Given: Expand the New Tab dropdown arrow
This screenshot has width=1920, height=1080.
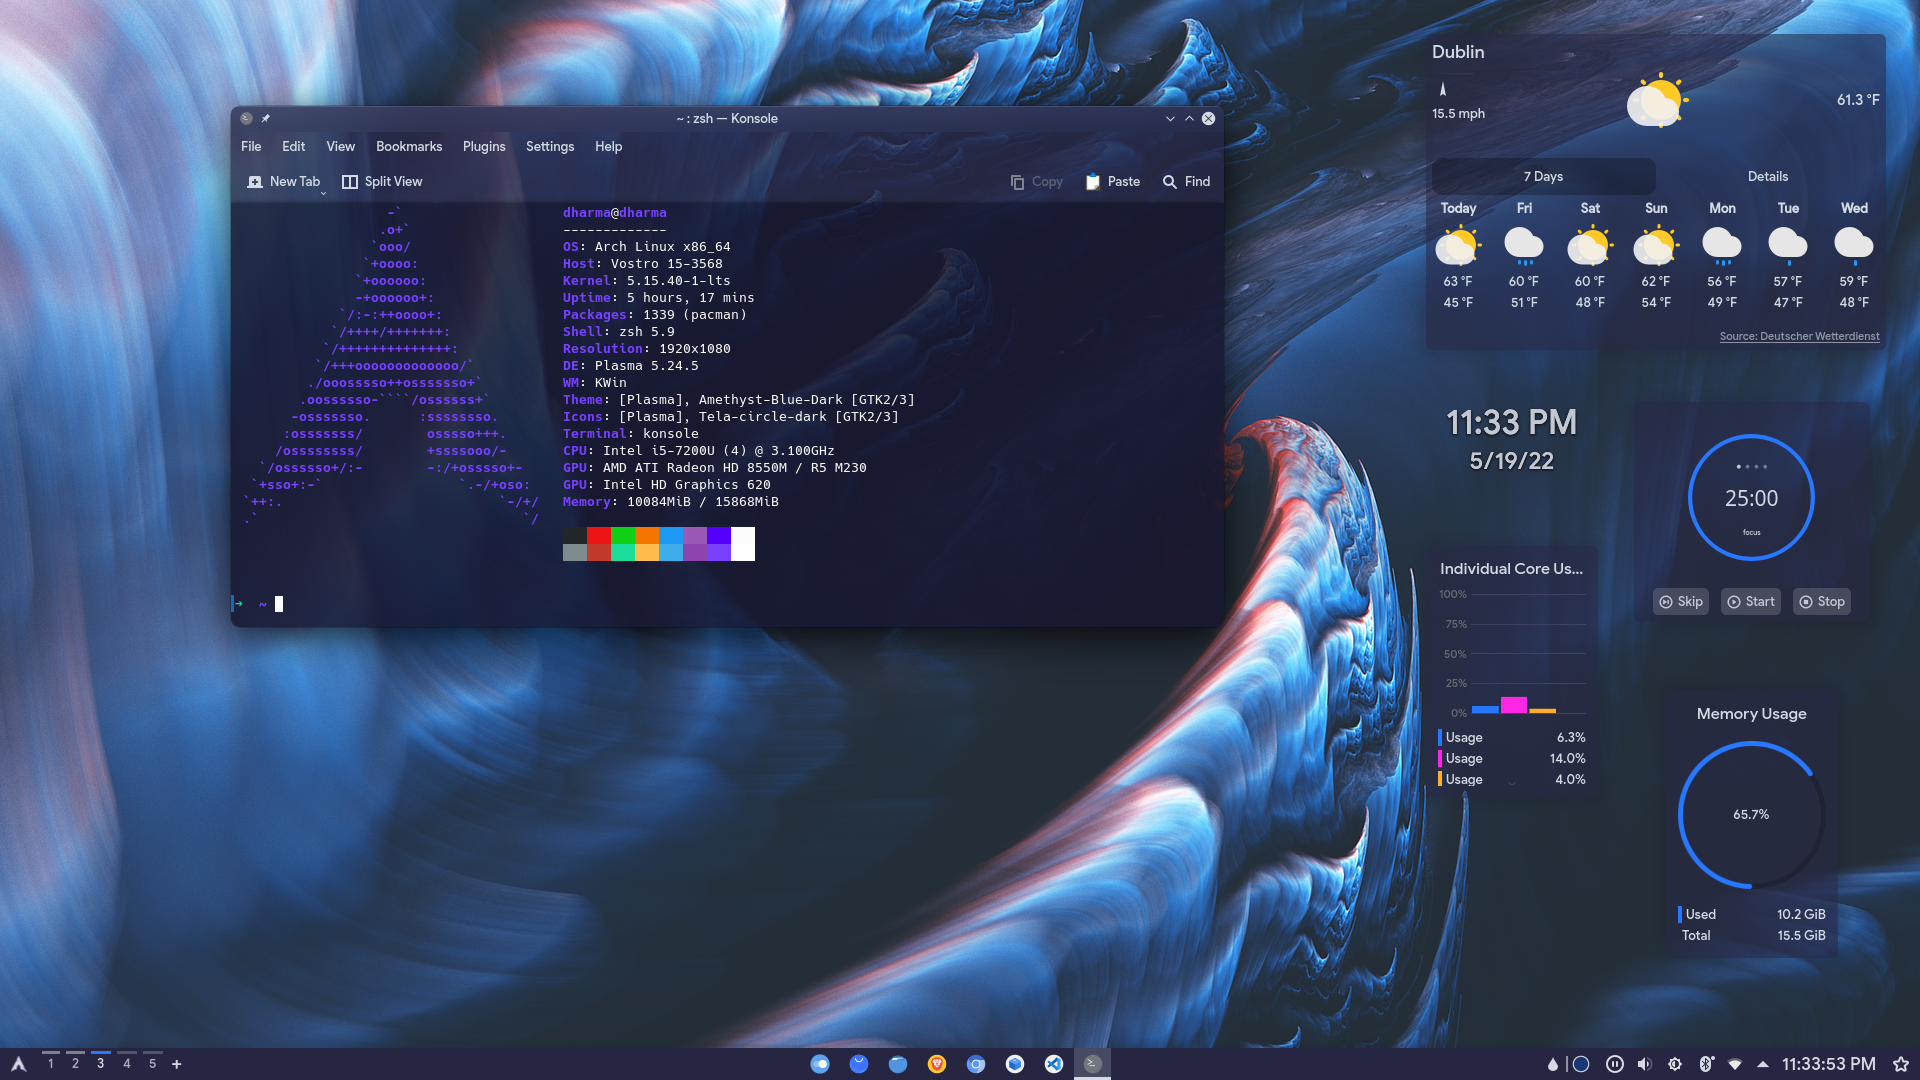Looking at the screenshot, I should [323, 192].
